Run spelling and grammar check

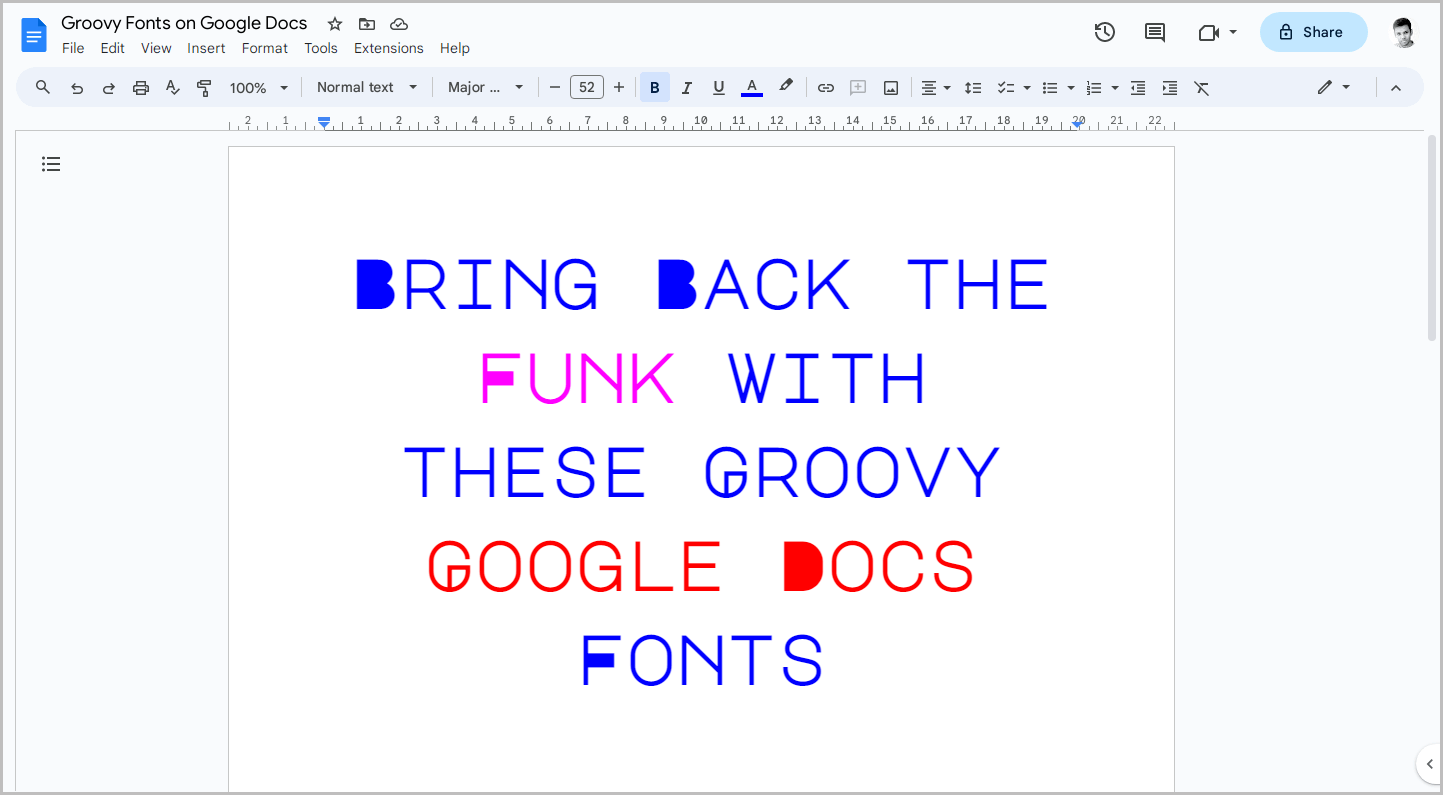pyautogui.click(x=172, y=87)
